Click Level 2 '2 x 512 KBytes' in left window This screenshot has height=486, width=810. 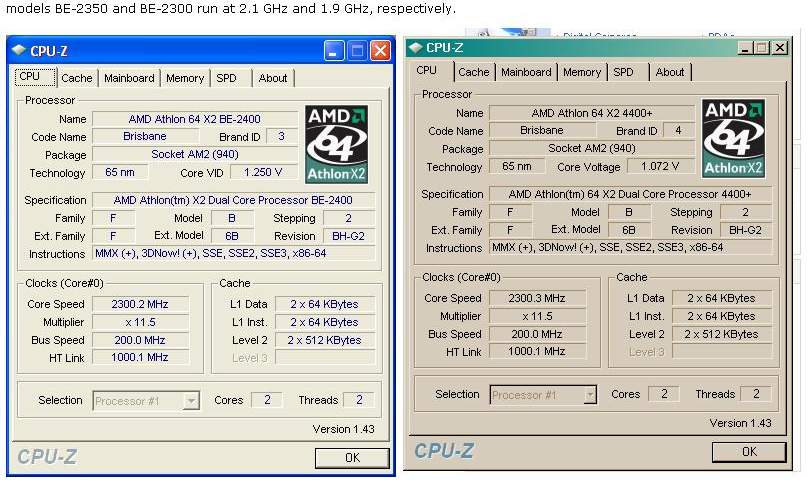coord(325,340)
